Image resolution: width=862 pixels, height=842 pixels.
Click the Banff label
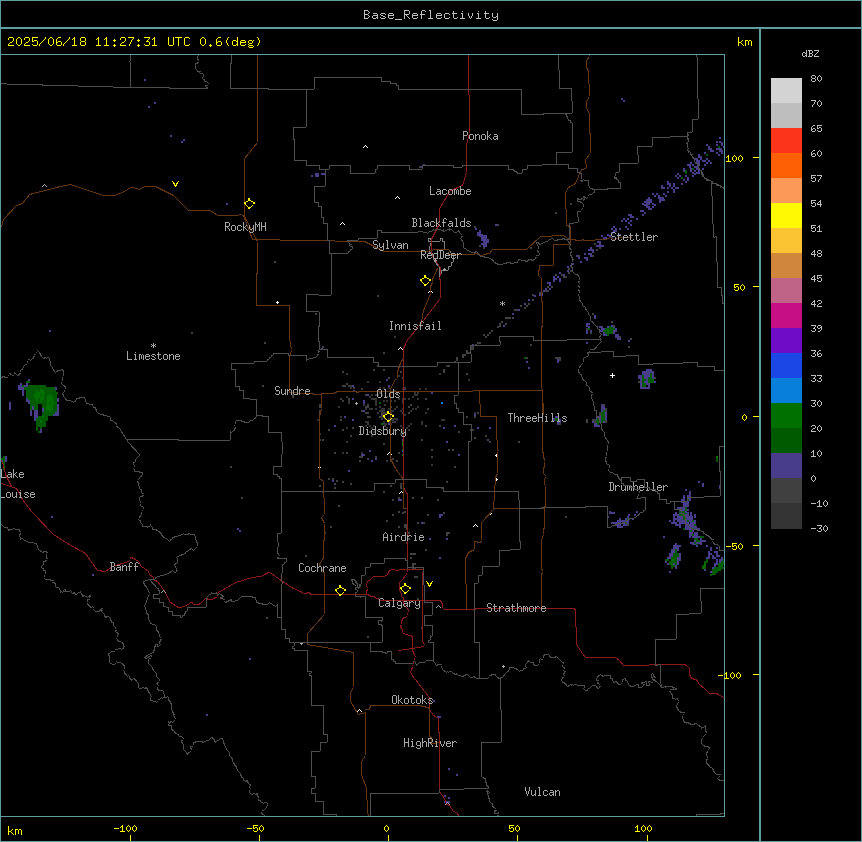[124, 567]
